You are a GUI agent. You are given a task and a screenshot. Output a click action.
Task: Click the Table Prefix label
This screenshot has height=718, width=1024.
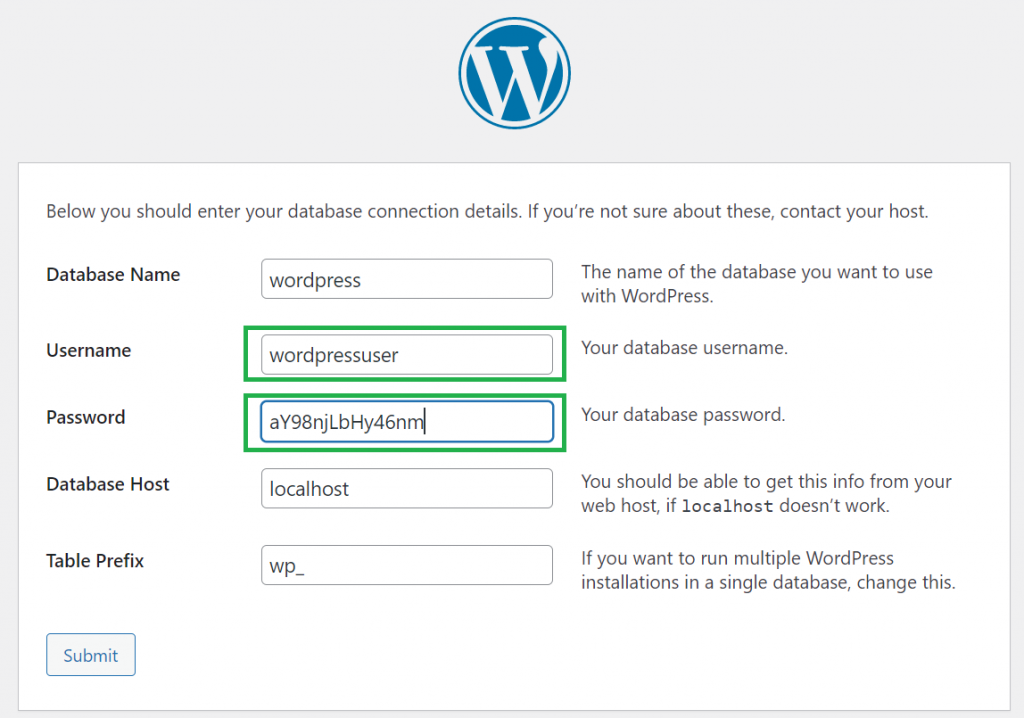(95, 561)
